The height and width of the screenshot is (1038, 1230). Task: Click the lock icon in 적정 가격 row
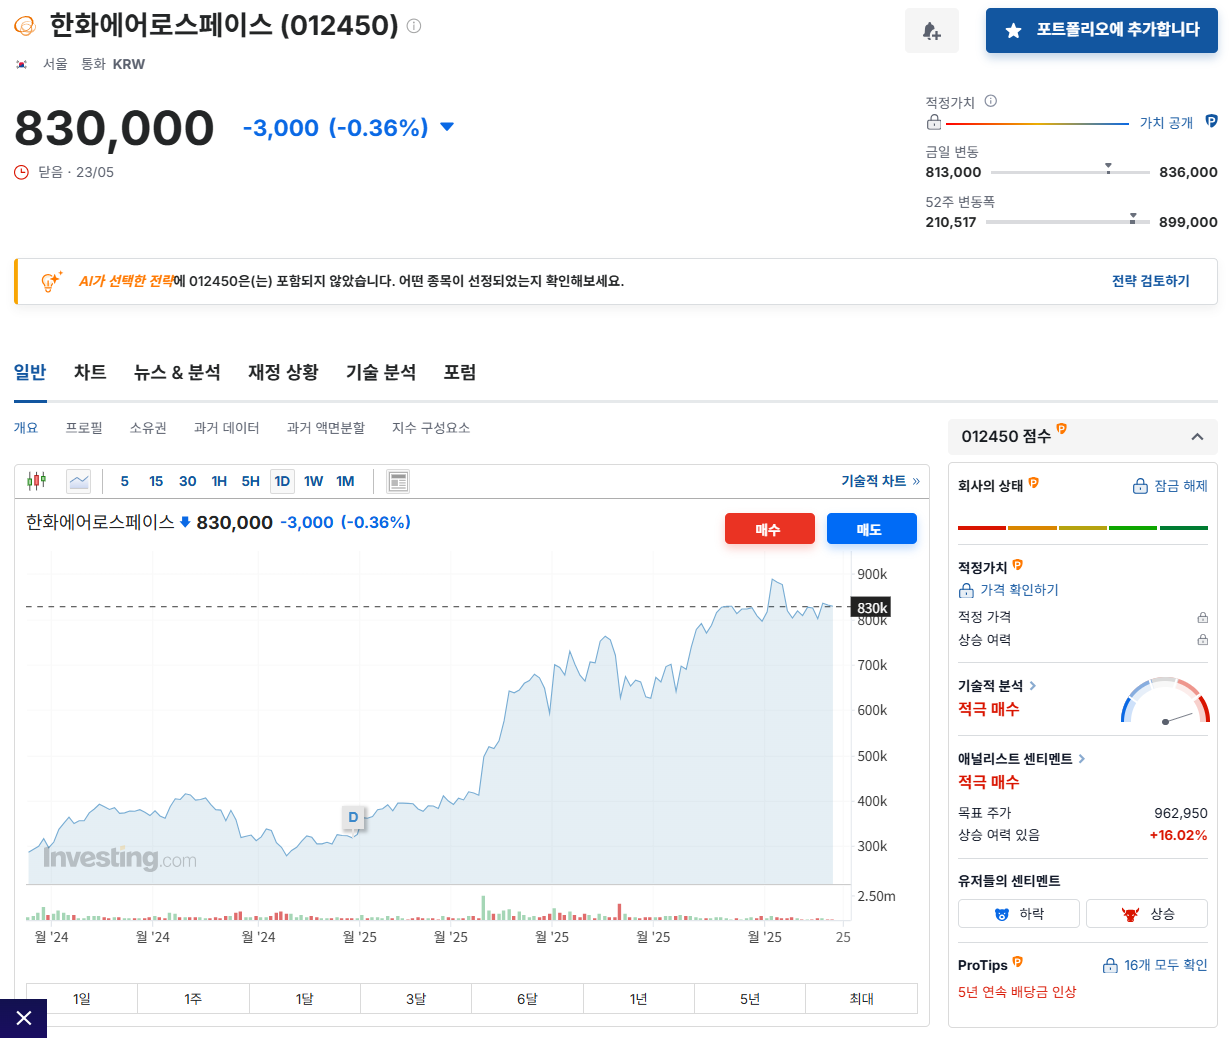(1203, 617)
